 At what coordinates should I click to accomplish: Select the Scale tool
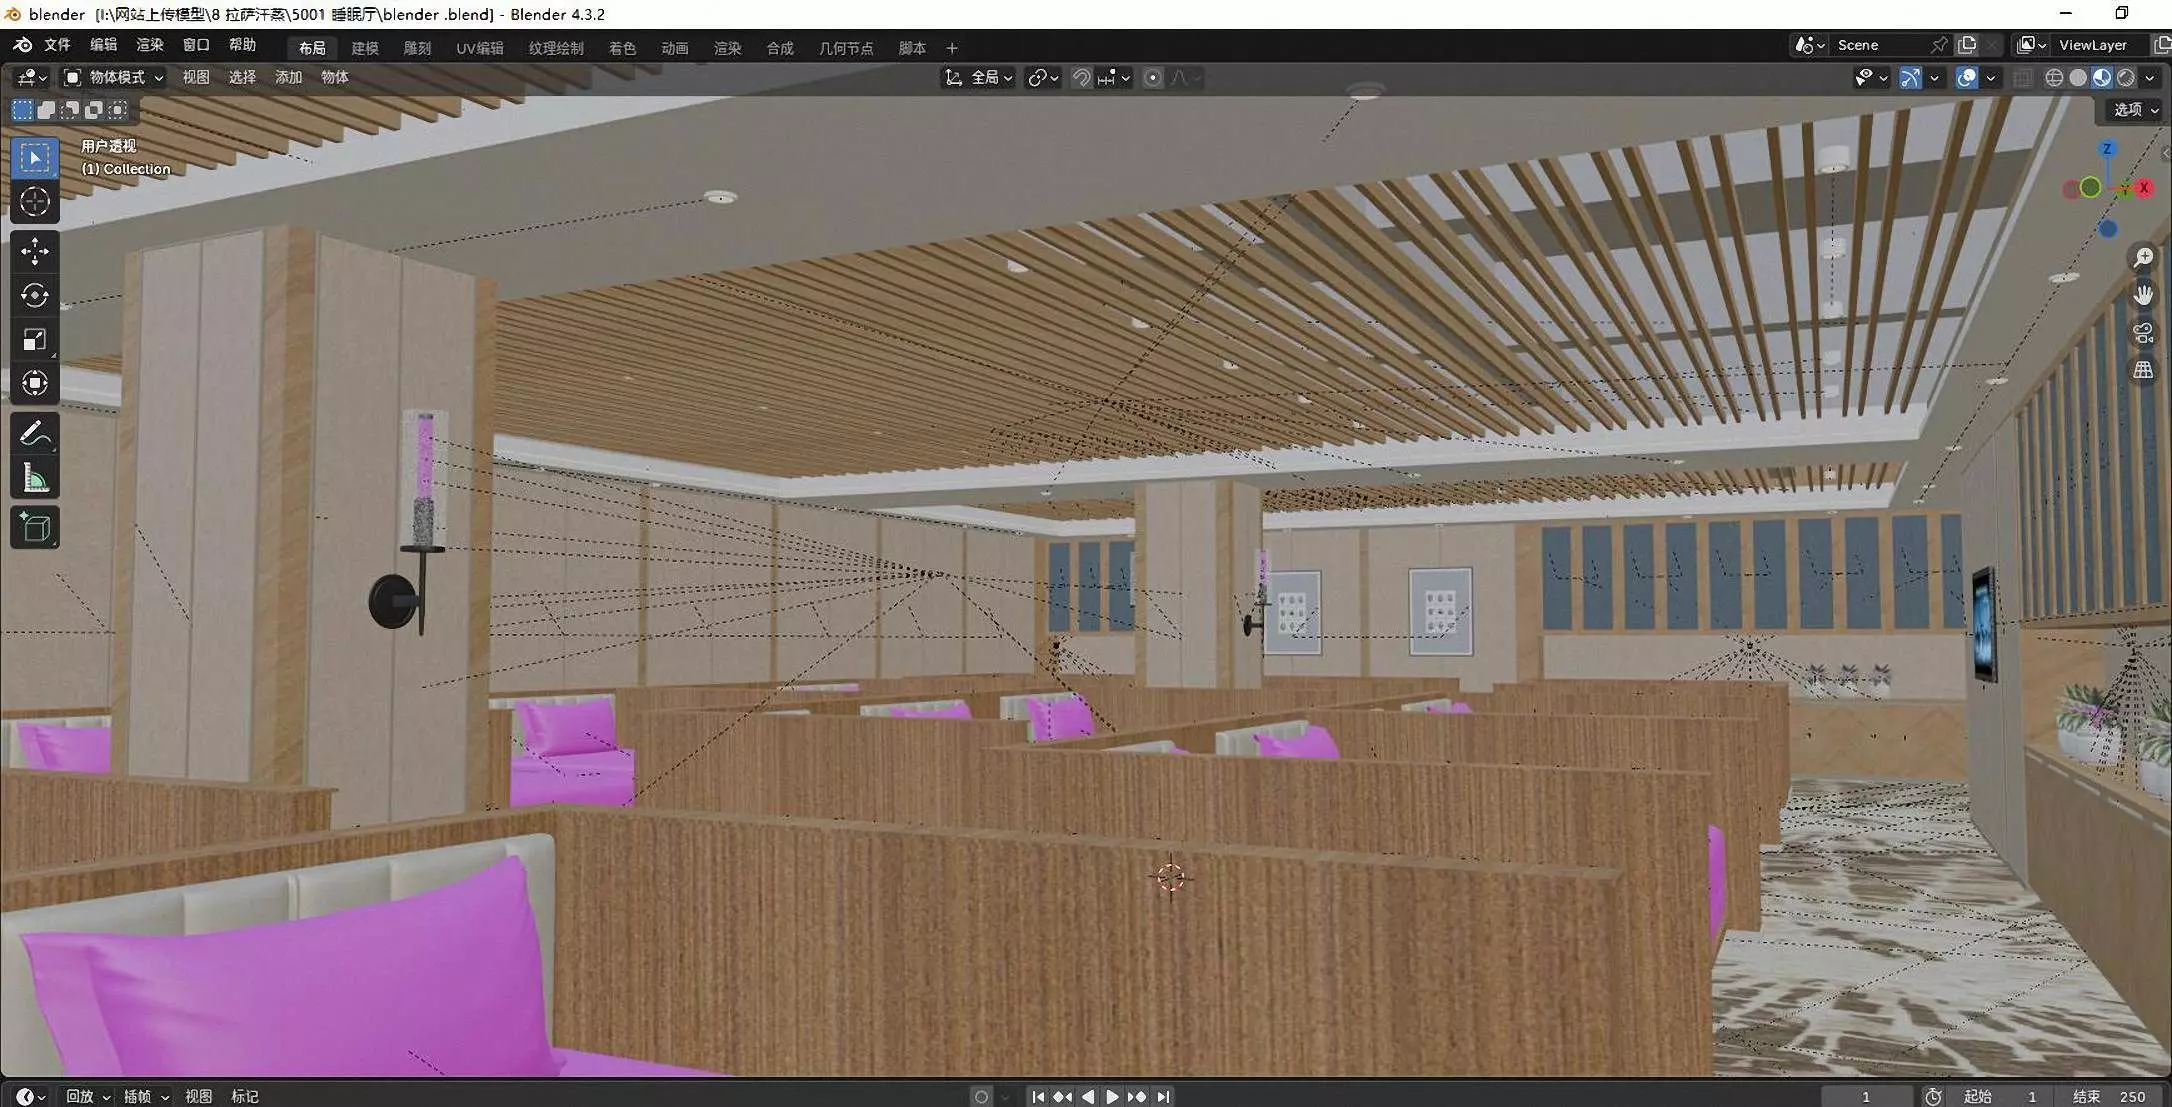coord(35,340)
